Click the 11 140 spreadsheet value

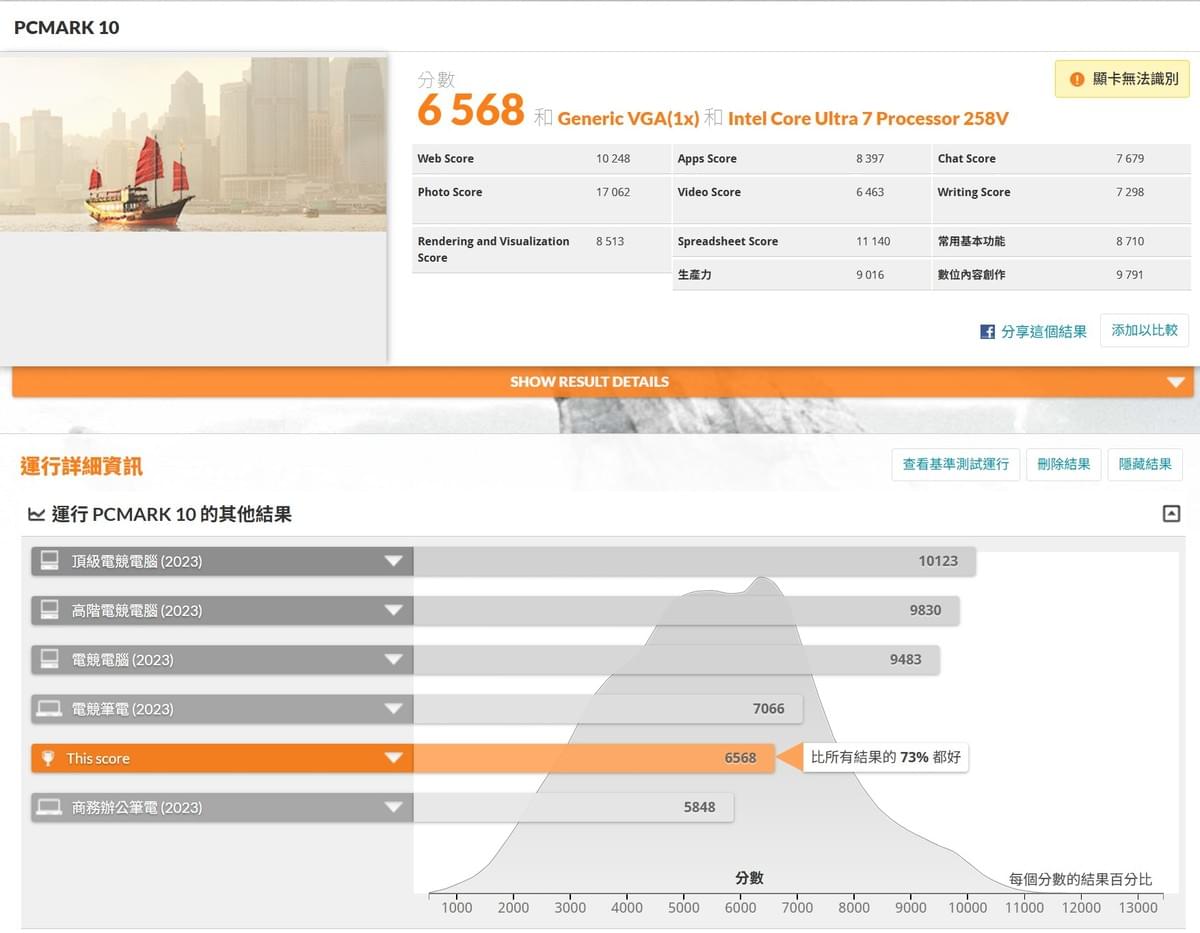873,241
